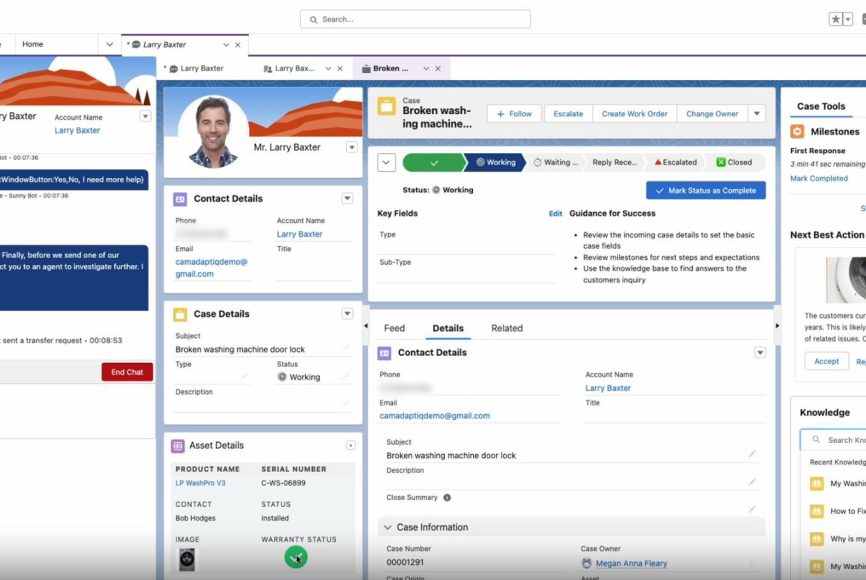Collapse the Case Information section
The width and height of the screenshot is (866, 580).
[x=387, y=527]
